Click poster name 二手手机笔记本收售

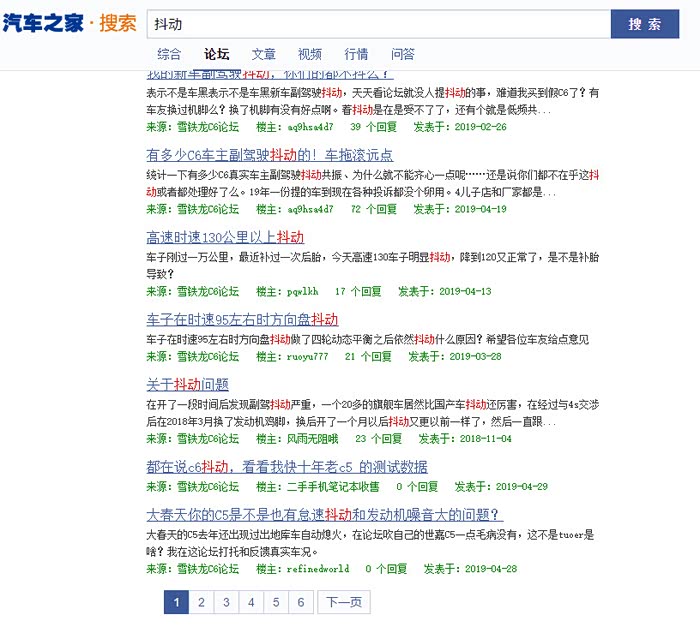pyautogui.click(x=333, y=487)
